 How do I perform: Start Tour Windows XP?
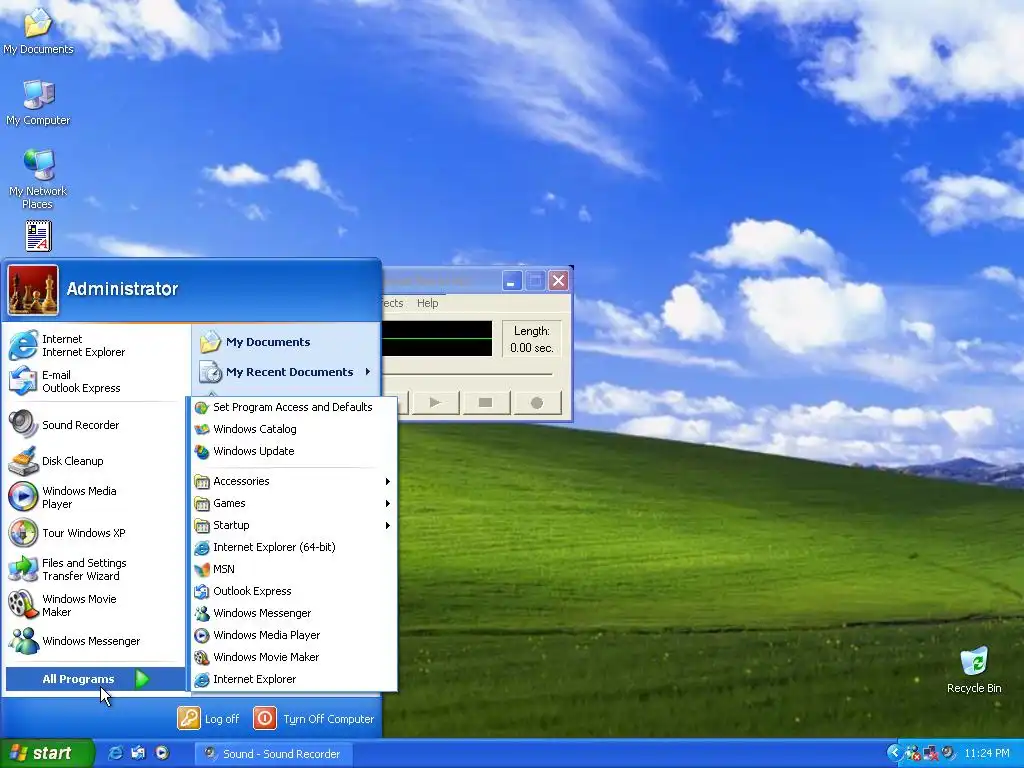[x=95, y=533]
